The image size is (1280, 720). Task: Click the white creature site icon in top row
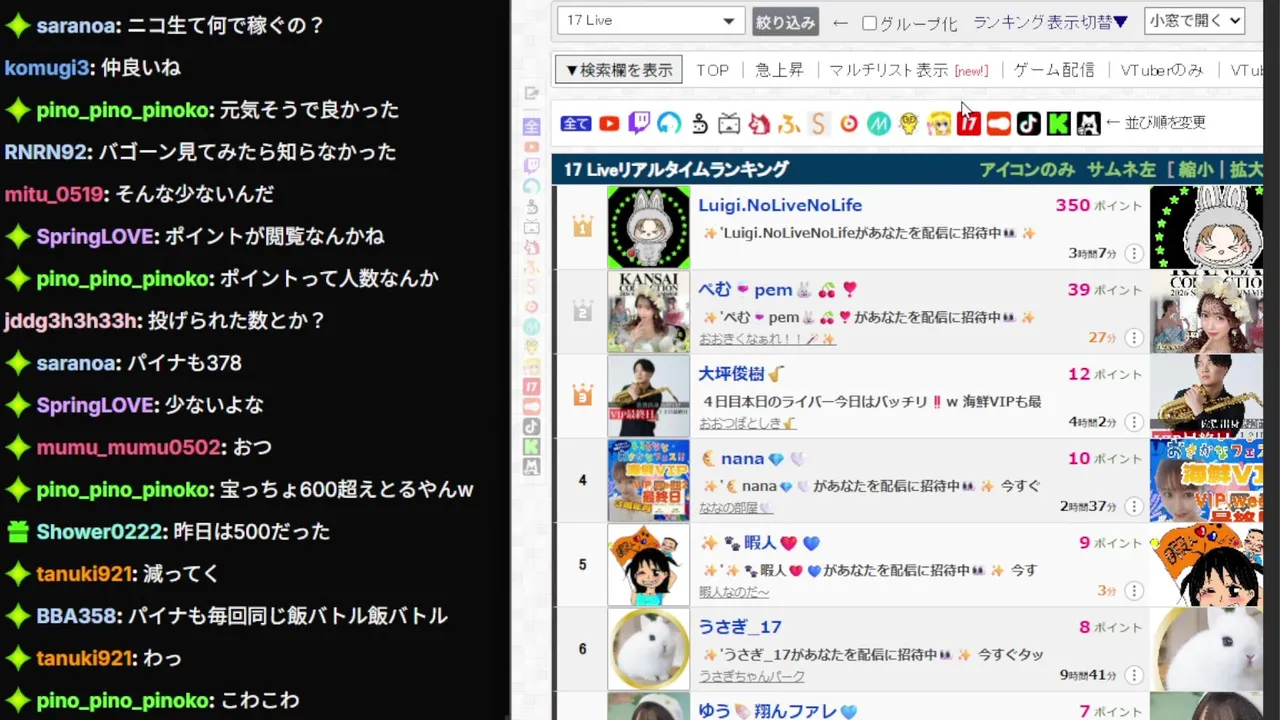click(x=1088, y=123)
